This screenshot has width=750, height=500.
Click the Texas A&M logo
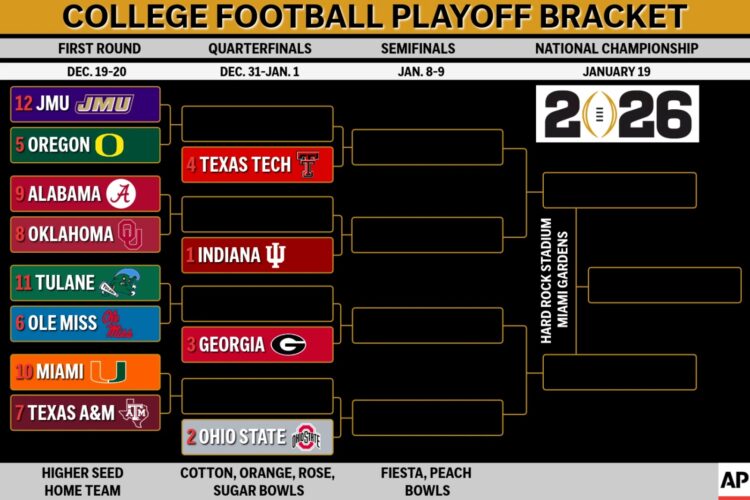pos(133,412)
